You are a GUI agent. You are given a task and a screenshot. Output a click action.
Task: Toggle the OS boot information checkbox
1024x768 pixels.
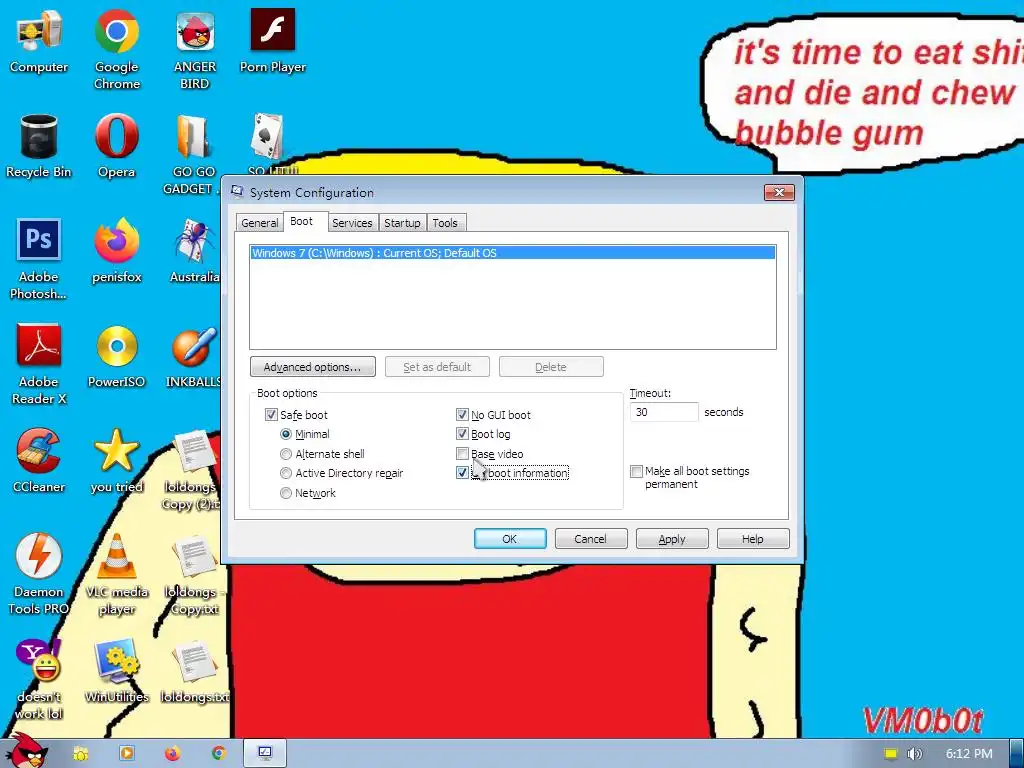point(462,472)
